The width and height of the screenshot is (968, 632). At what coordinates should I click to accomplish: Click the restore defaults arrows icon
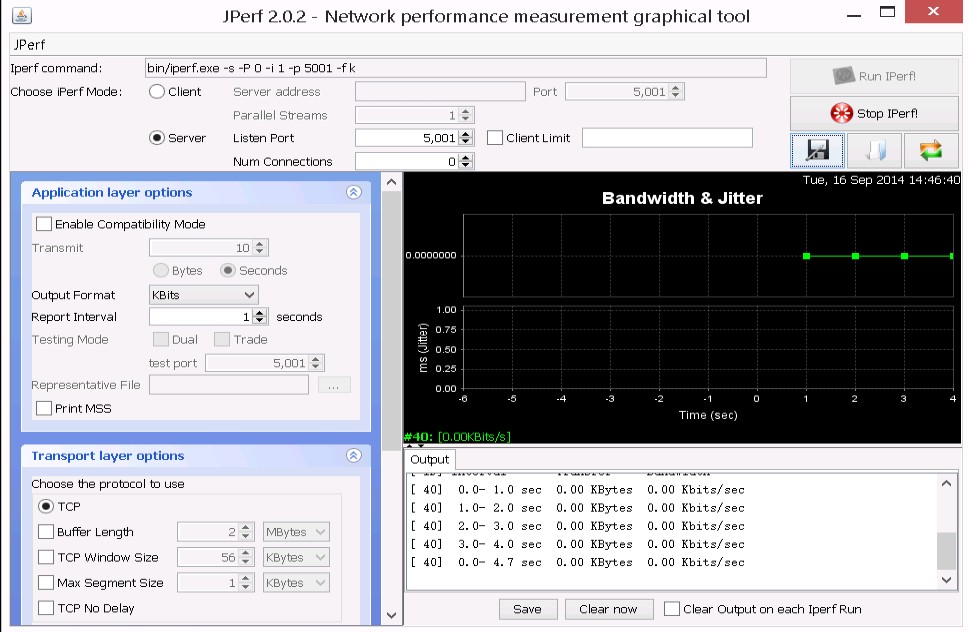(x=931, y=151)
